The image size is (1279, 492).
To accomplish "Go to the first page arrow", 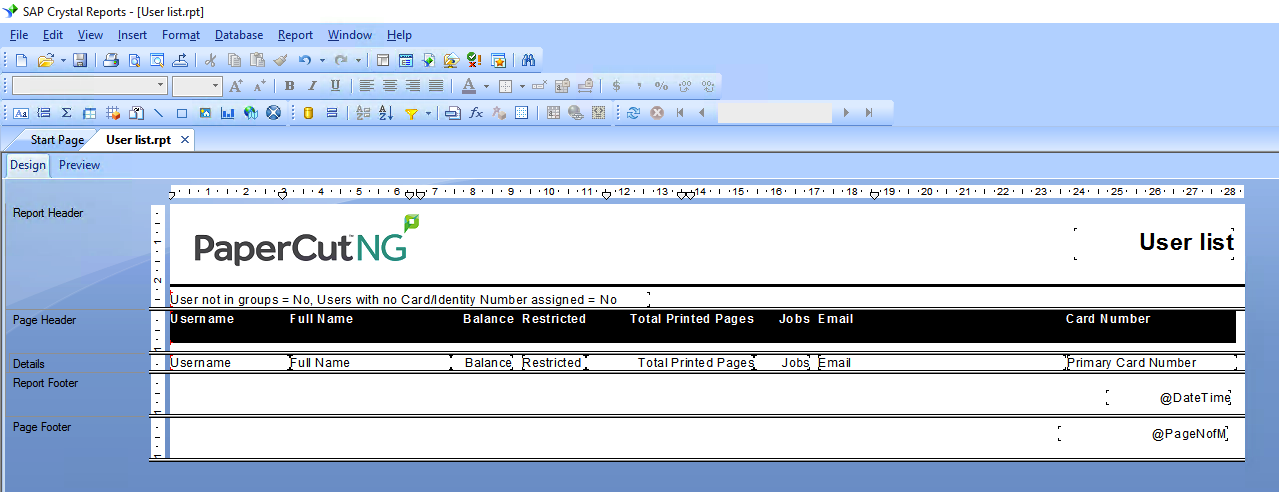I will pyautogui.click(x=680, y=113).
